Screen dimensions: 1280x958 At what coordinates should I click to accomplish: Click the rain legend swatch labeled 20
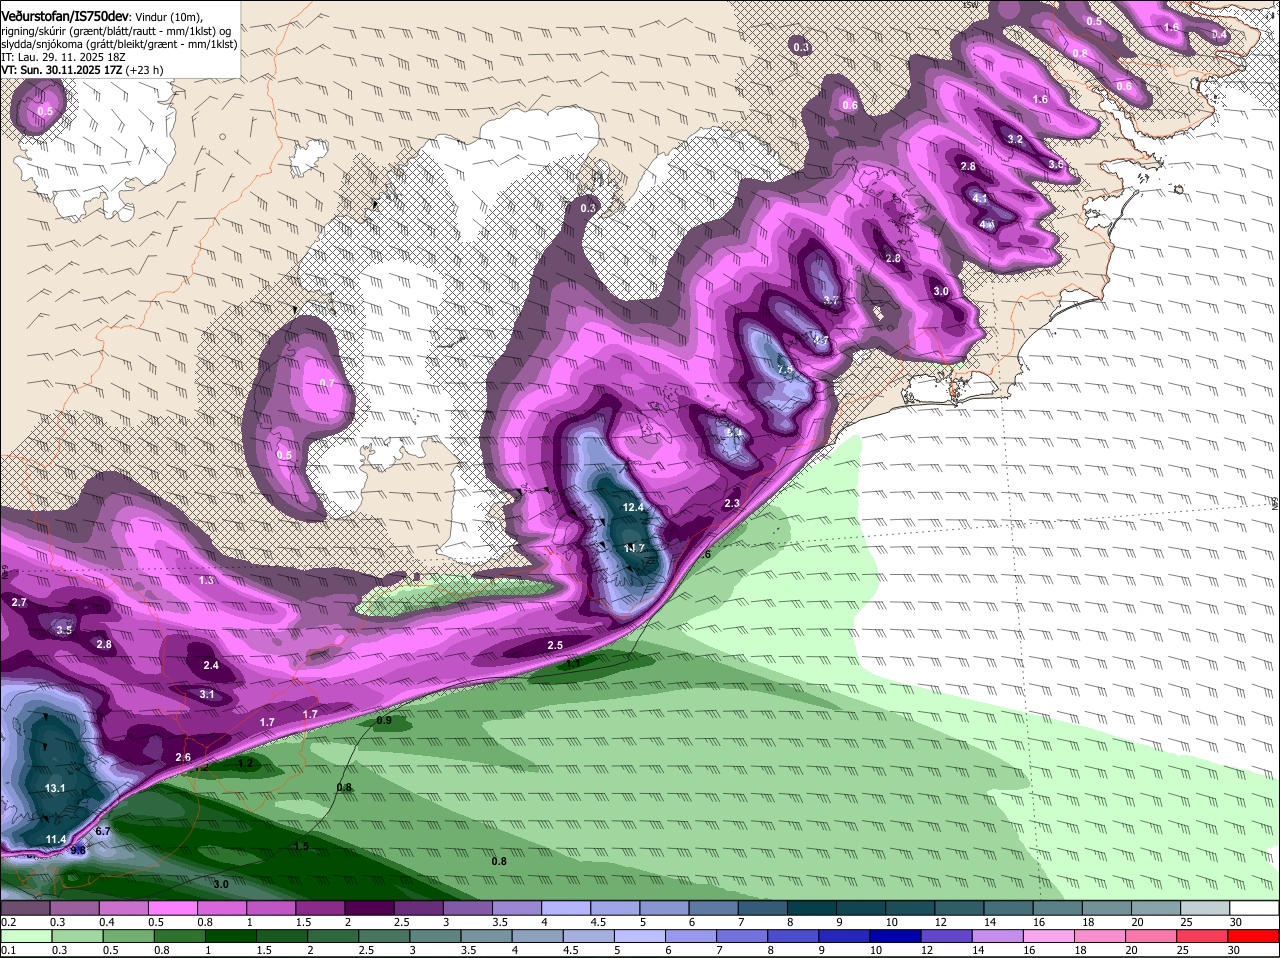coord(1153,936)
